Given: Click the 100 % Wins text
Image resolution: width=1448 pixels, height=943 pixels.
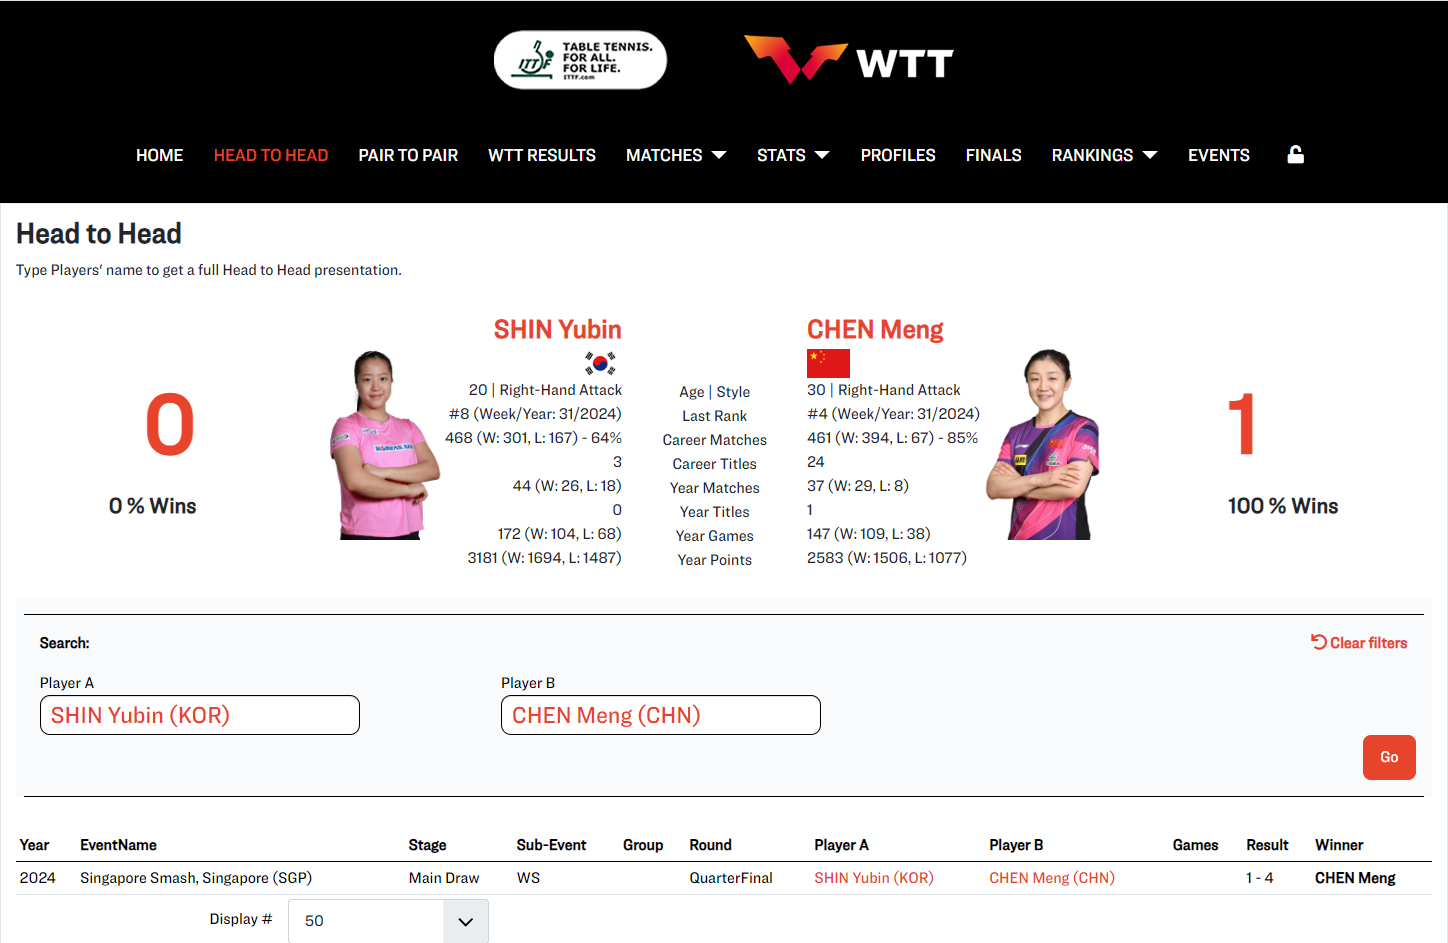Looking at the screenshot, I should click(x=1283, y=506).
